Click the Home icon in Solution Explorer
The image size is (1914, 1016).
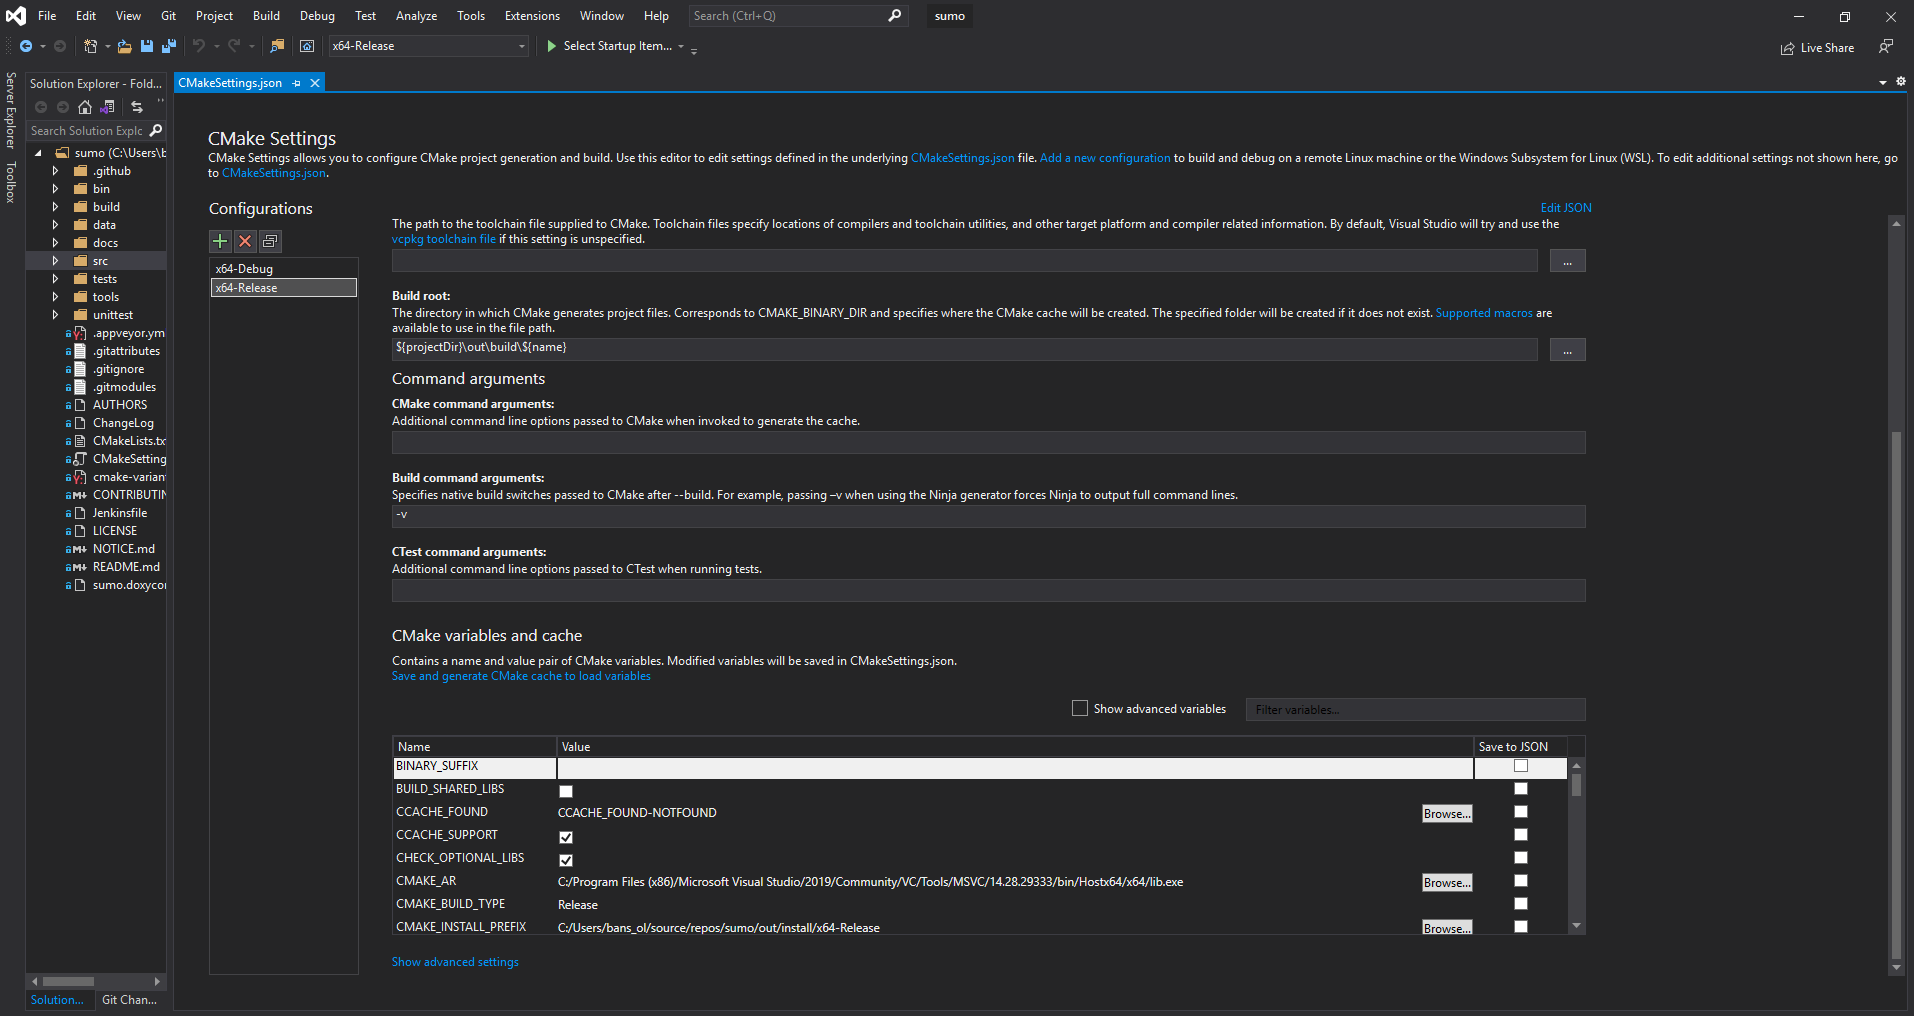click(x=85, y=107)
